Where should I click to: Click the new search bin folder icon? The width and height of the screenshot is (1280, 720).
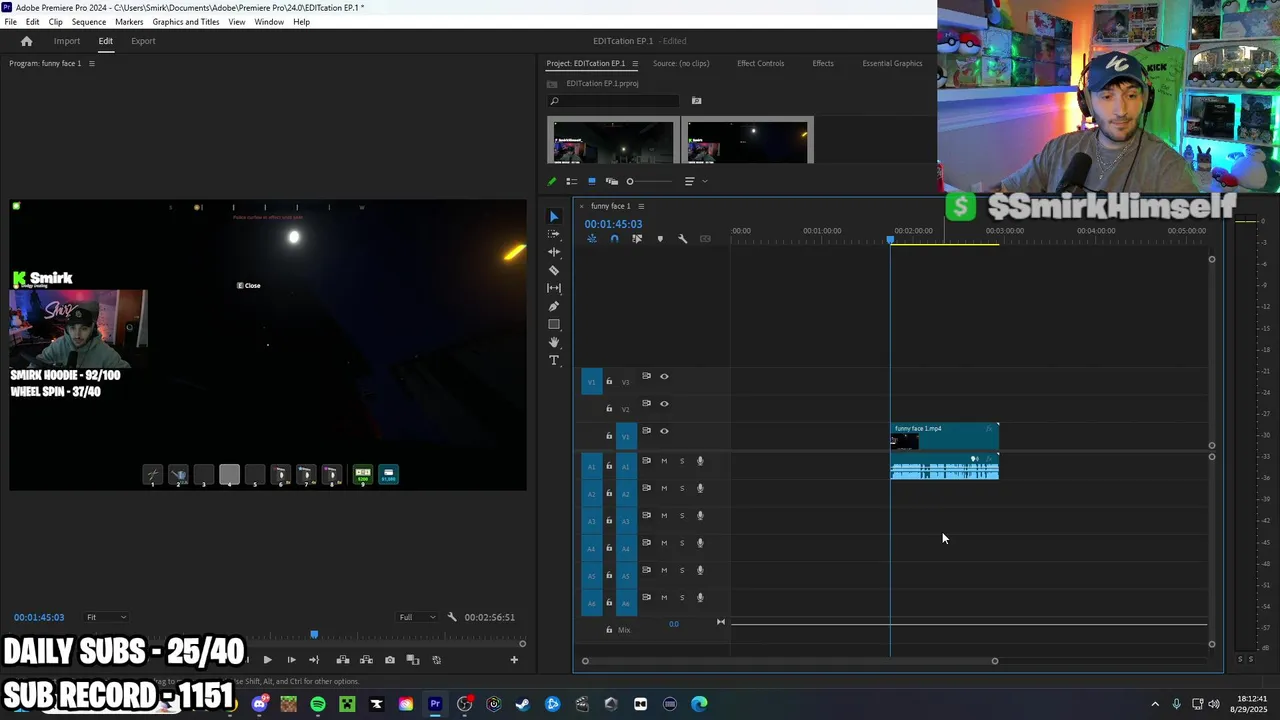(x=697, y=100)
